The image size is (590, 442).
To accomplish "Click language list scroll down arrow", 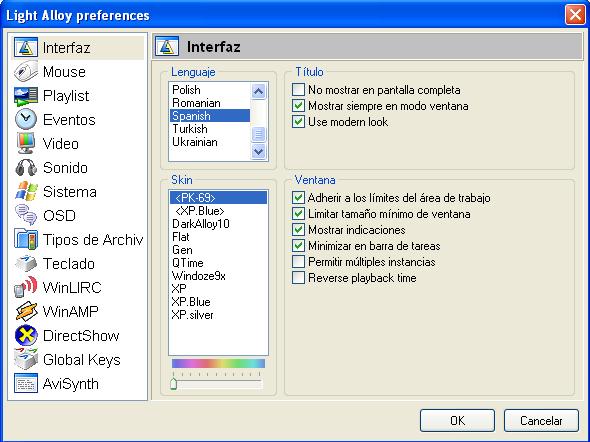I will (259, 152).
